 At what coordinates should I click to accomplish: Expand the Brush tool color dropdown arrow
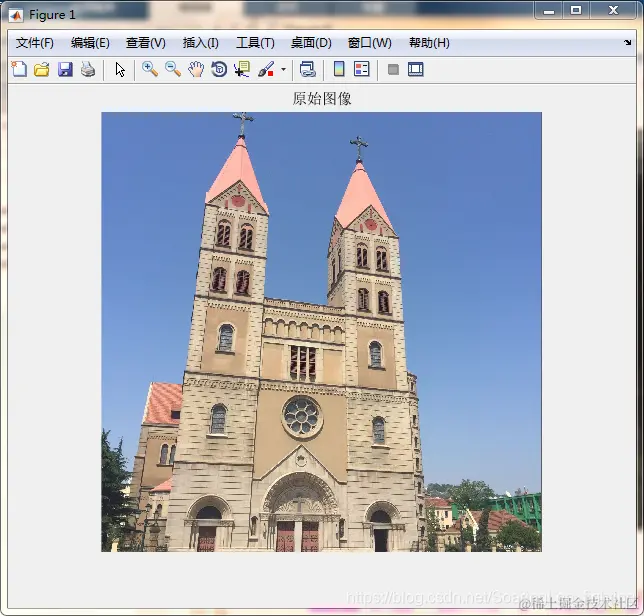click(283, 69)
